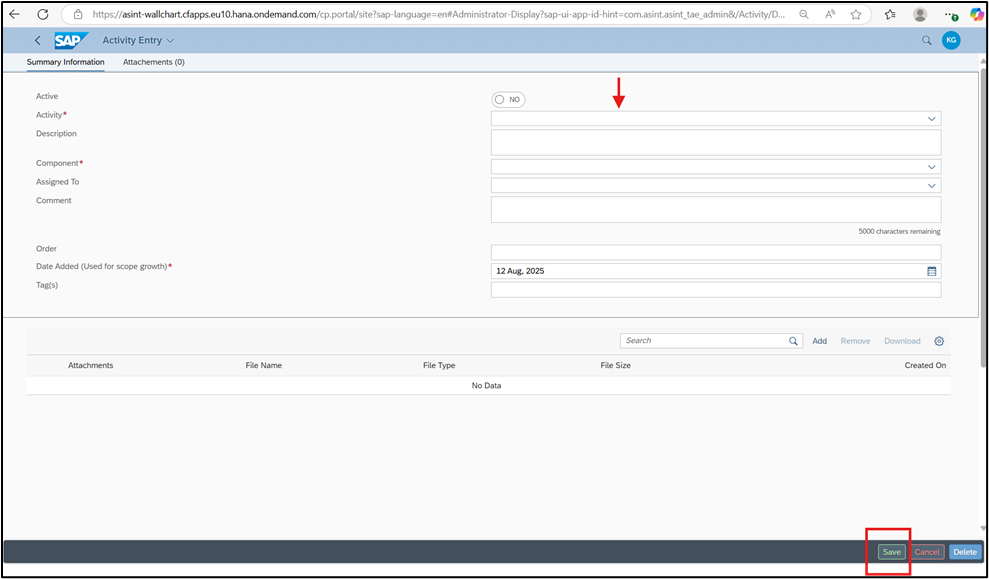Focus the Description text area
Image resolution: width=989 pixels, height=579 pixels.
pyautogui.click(x=716, y=143)
